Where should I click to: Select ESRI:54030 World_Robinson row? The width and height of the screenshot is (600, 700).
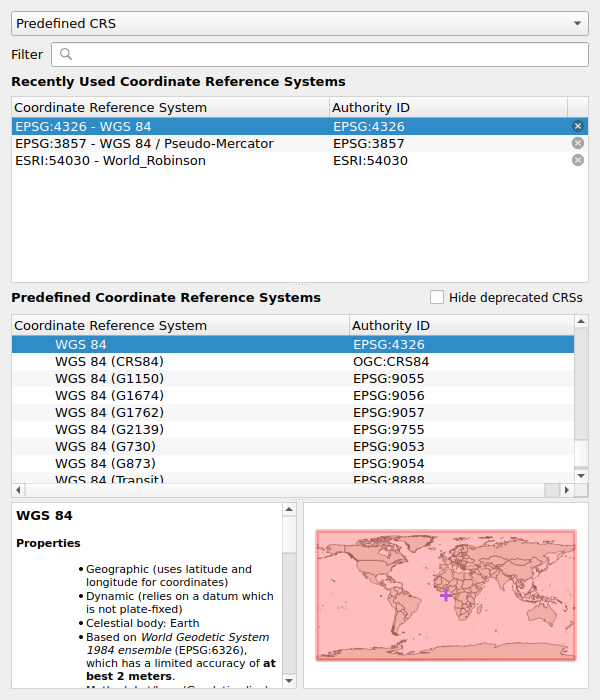110,160
